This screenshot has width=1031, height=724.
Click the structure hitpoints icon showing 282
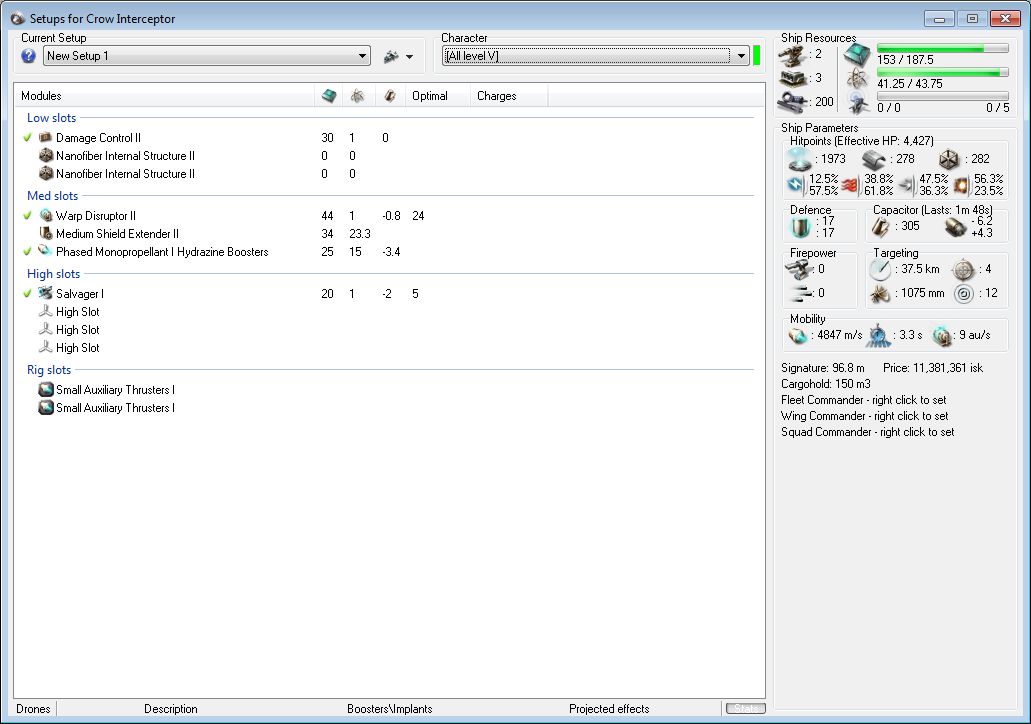point(949,159)
